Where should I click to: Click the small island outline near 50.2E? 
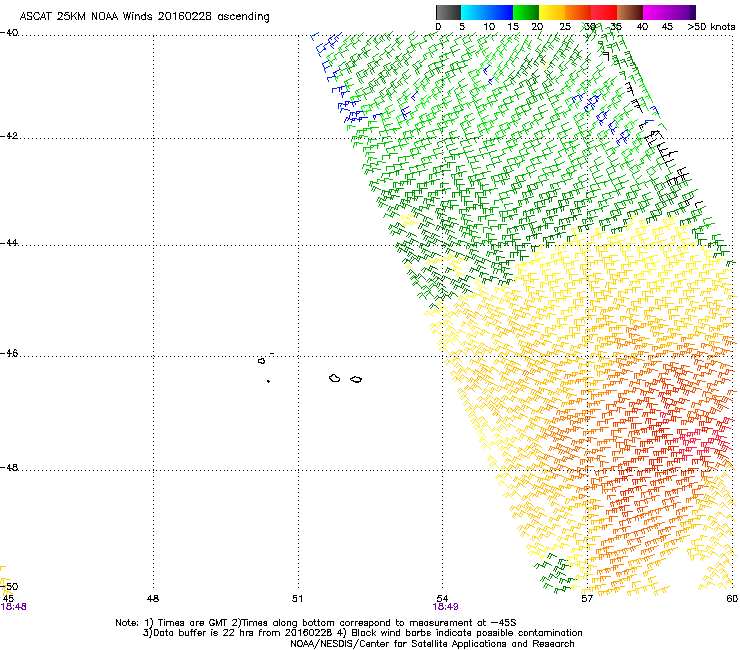261,361
